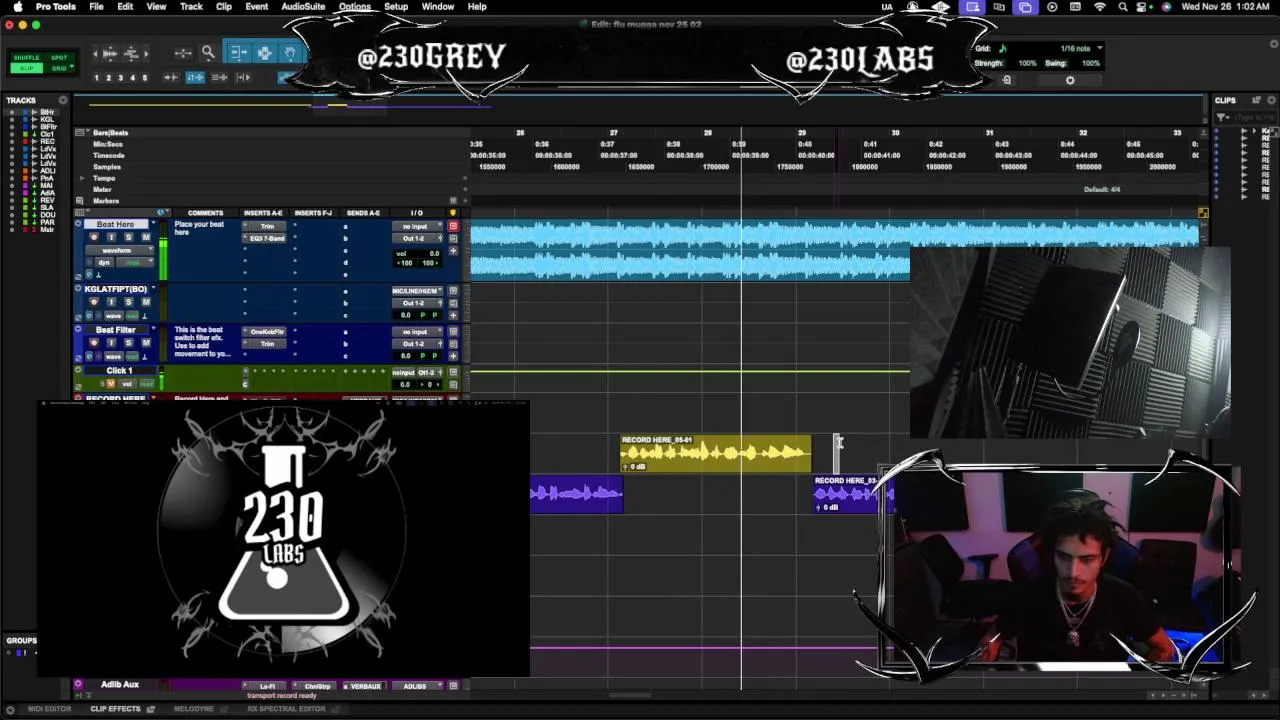Image resolution: width=1280 pixels, height=720 pixels.
Task: Click the dyn button on Beat Here
Action: [105, 262]
